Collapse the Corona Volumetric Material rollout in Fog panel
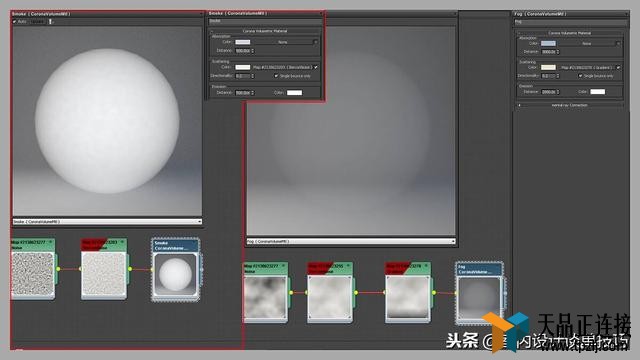The image size is (640, 360). pos(569,33)
